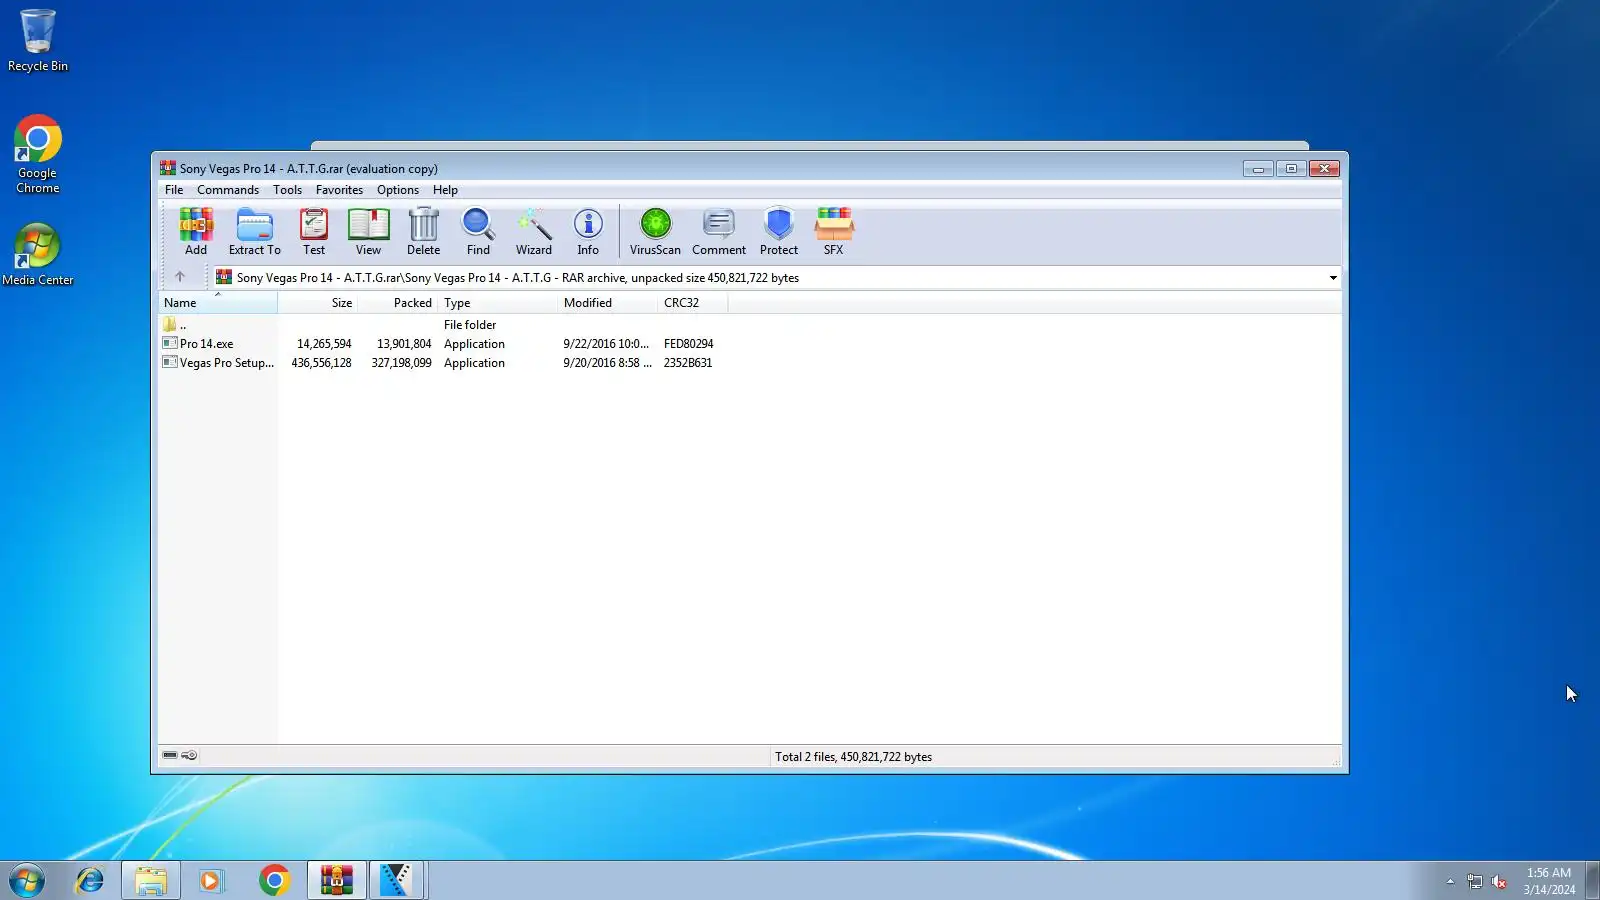Run the Test archive tool

pyautogui.click(x=314, y=231)
